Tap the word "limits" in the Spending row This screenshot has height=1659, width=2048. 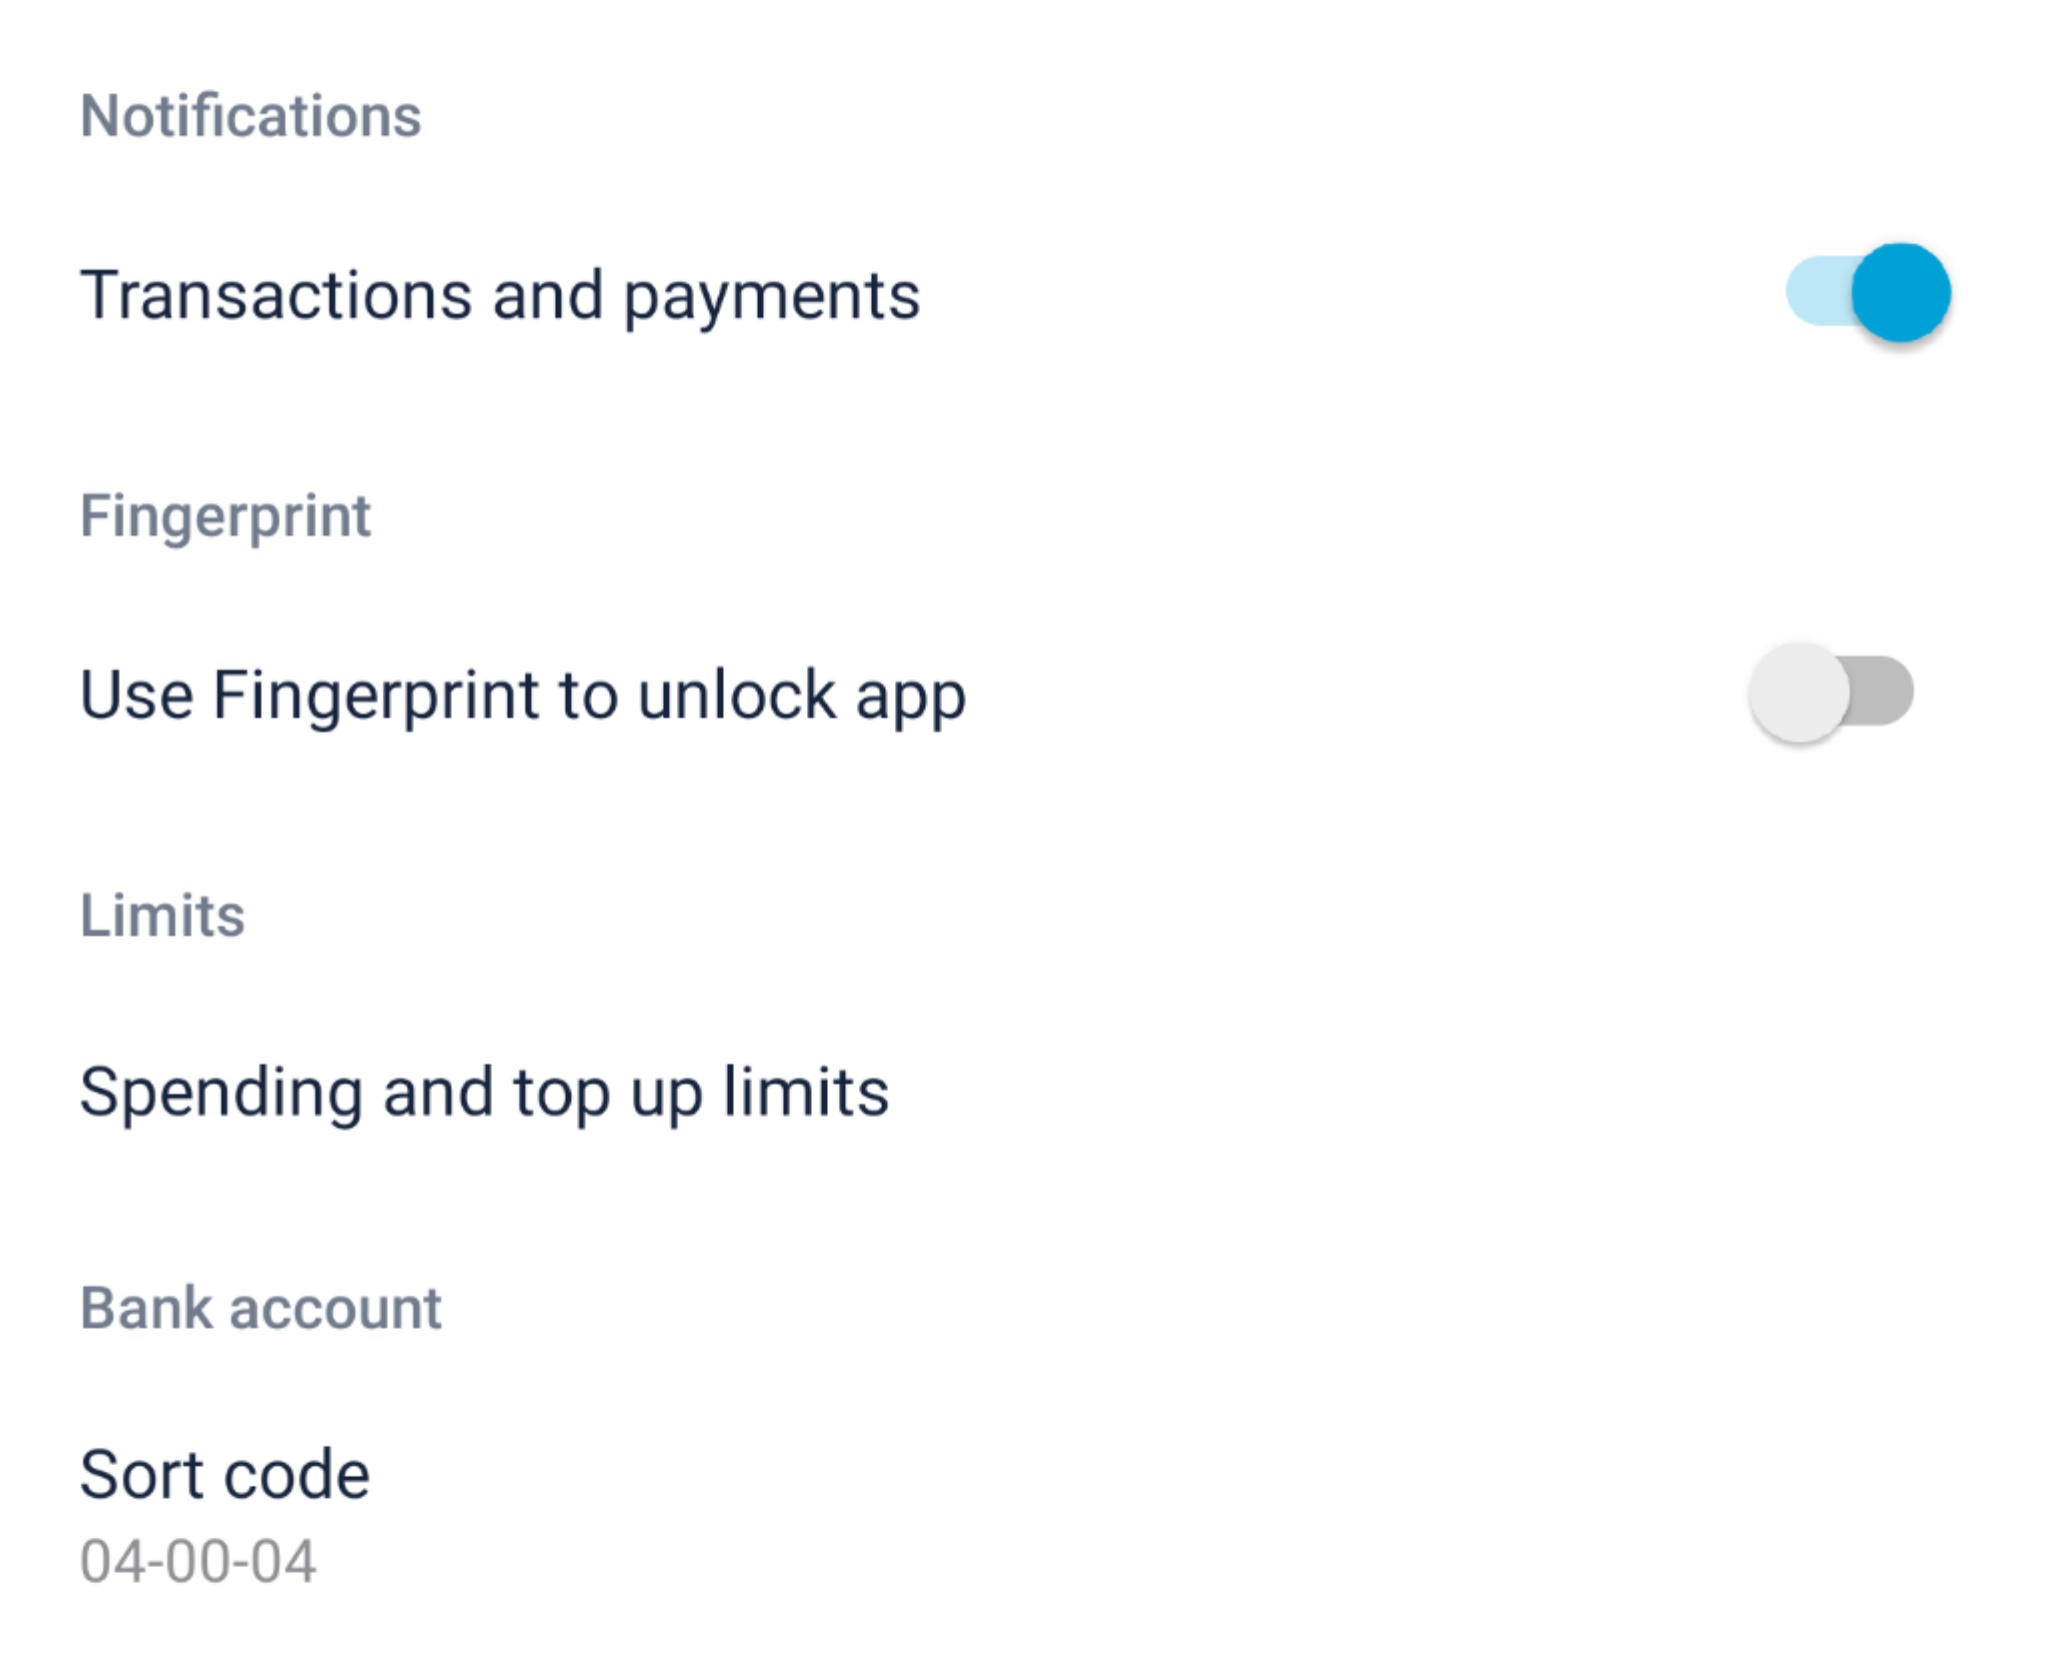(x=805, y=1092)
